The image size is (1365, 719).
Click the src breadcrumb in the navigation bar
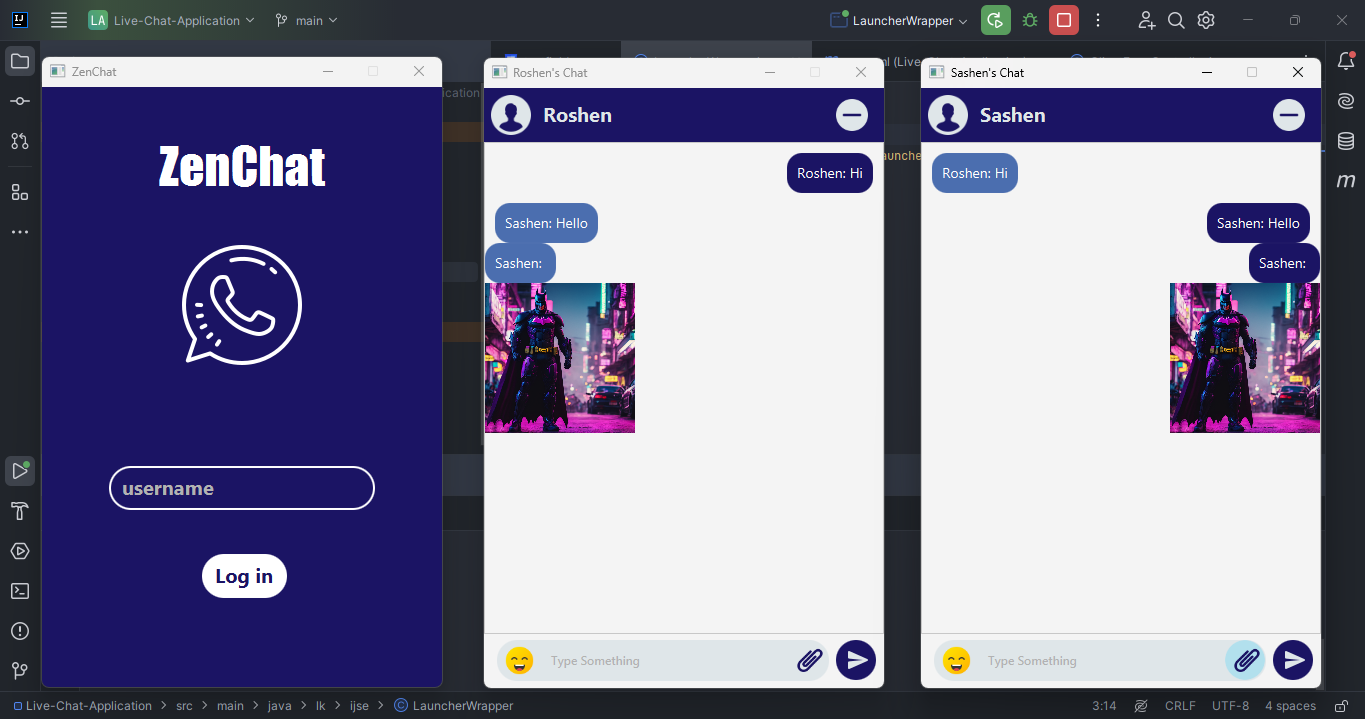tap(184, 706)
